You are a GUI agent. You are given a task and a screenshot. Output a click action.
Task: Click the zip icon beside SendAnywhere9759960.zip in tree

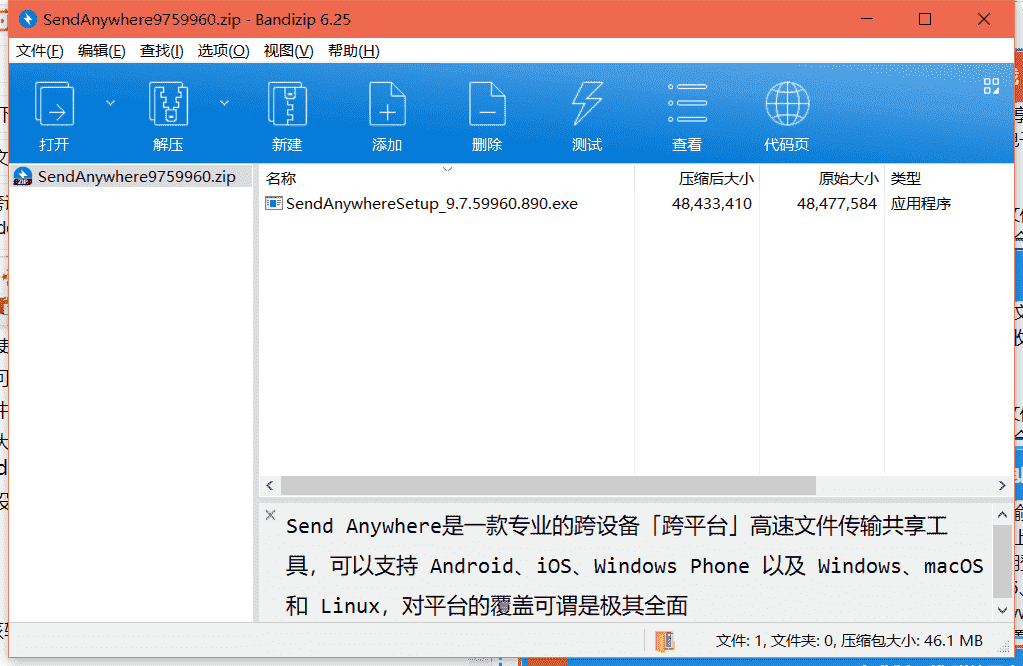point(23,177)
